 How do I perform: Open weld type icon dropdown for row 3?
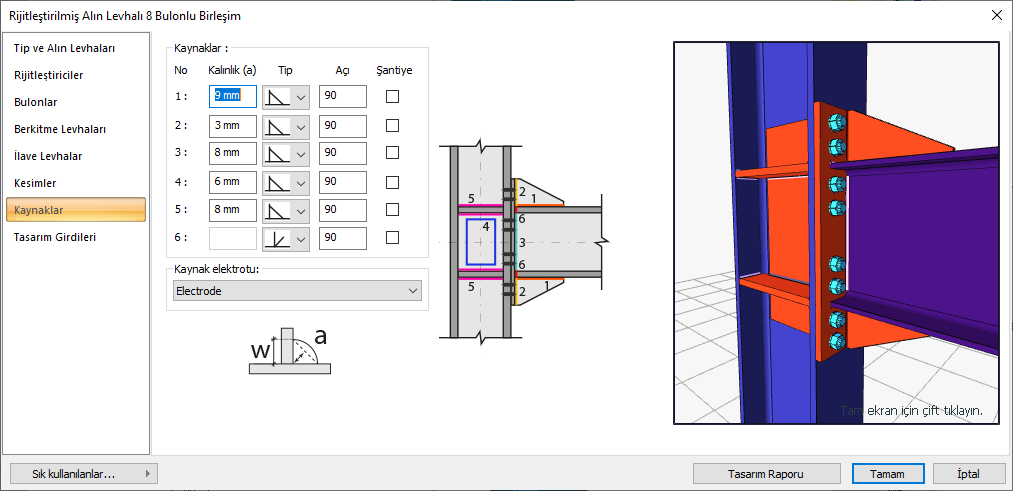pos(286,153)
